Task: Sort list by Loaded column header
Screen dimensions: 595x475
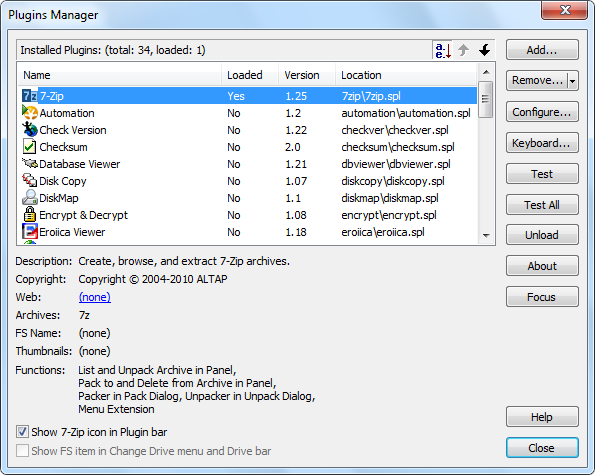Action: pos(250,75)
